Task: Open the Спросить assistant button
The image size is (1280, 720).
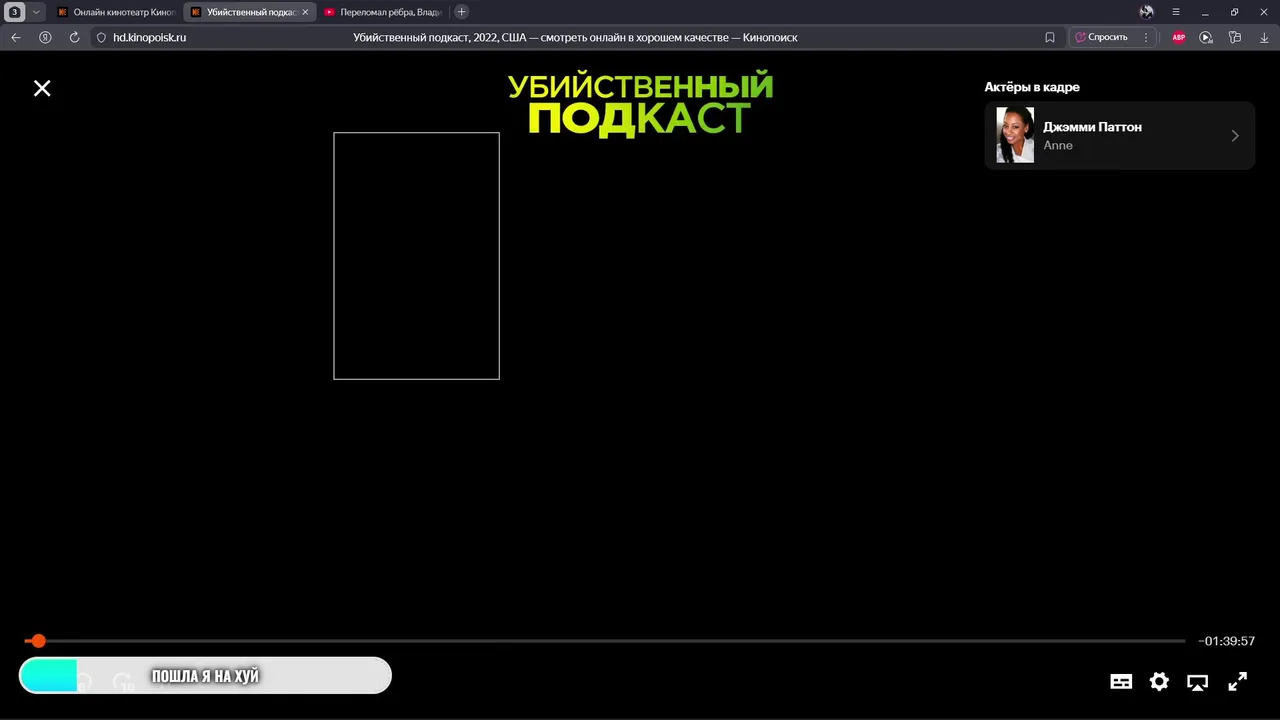Action: coord(1101,37)
